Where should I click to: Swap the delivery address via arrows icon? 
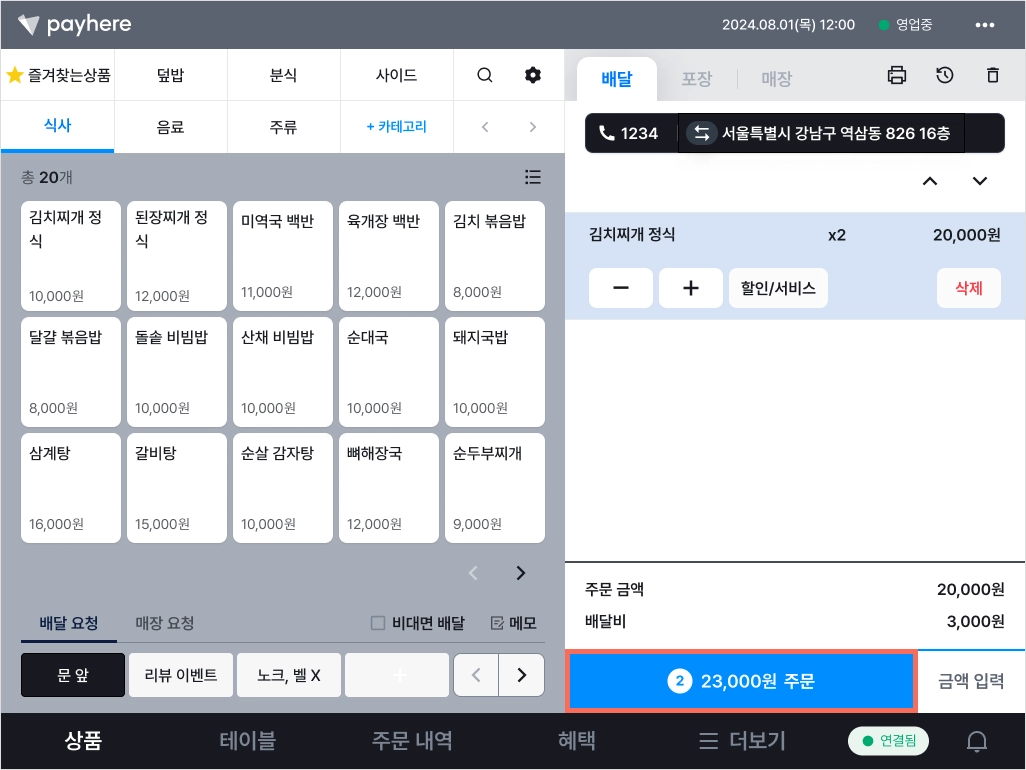(701, 133)
